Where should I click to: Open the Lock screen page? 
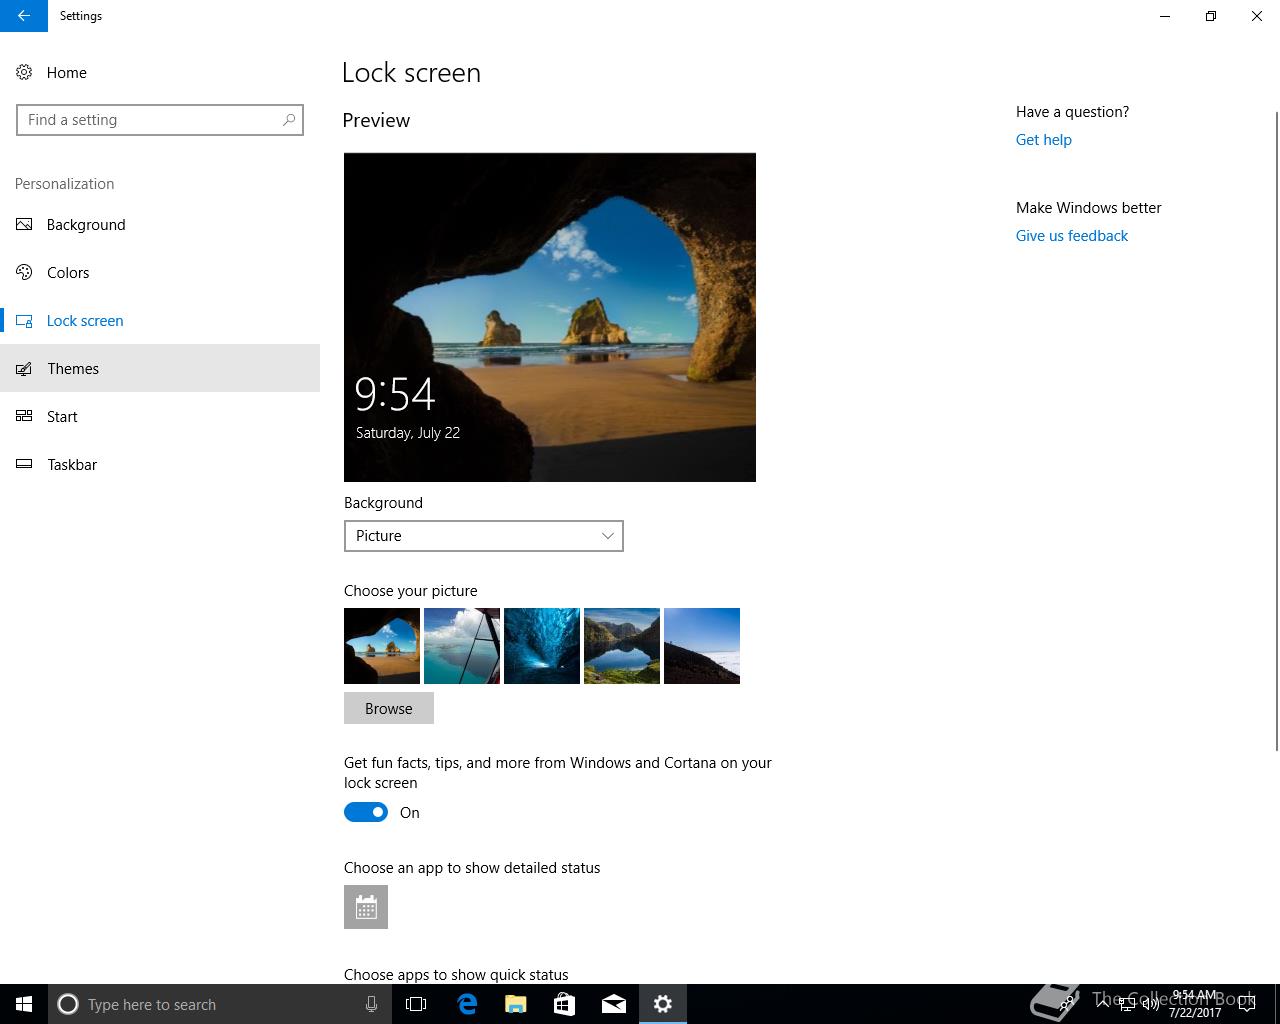(x=160, y=320)
